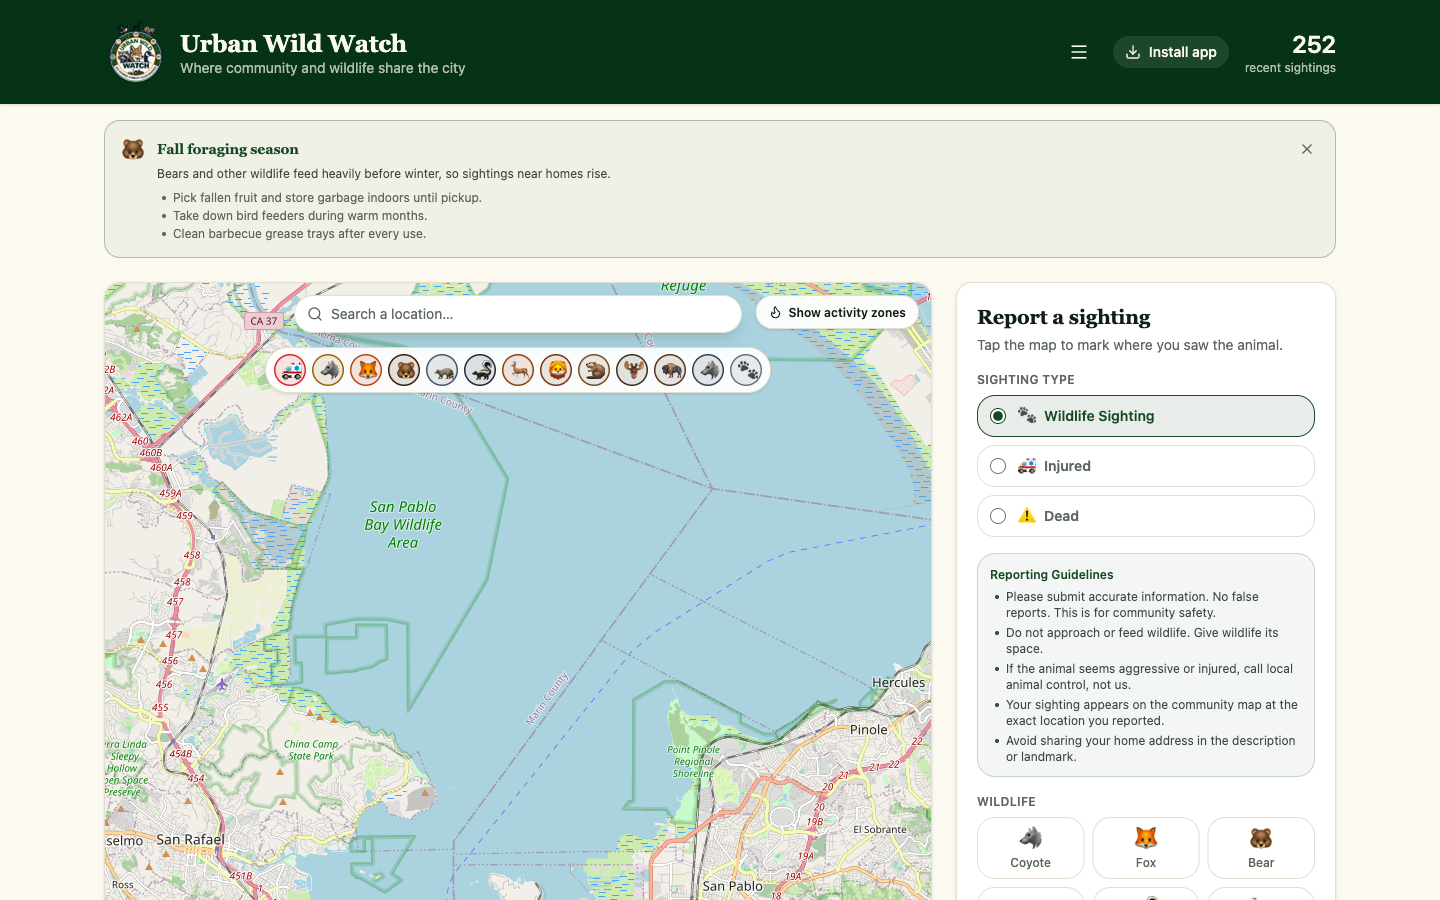Image resolution: width=1440 pixels, height=900 pixels.
Task: Filter map sightings by raccoon
Action: (x=442, y=370)
